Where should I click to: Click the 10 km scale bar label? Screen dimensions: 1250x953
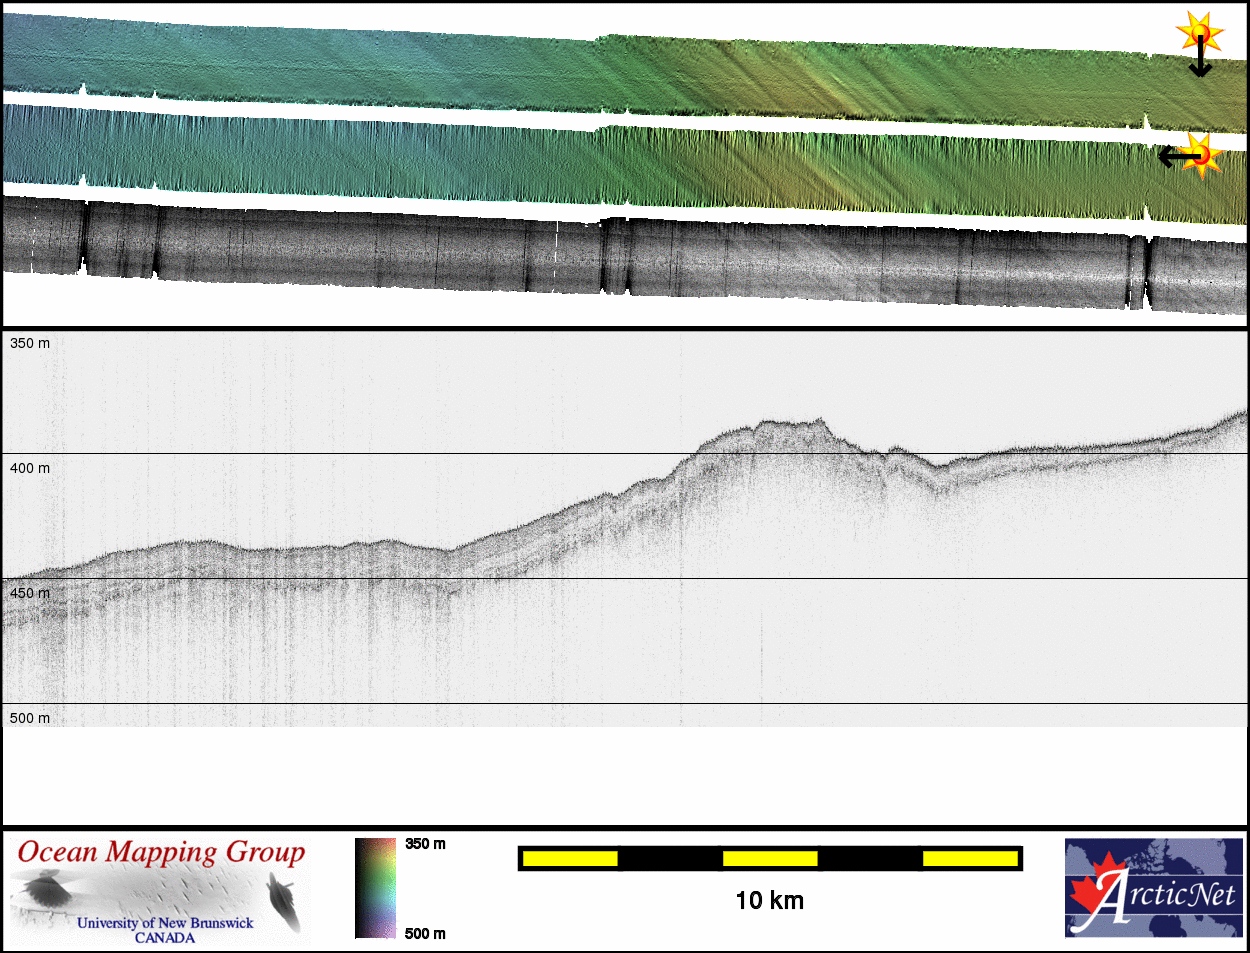tap(769, 901)
